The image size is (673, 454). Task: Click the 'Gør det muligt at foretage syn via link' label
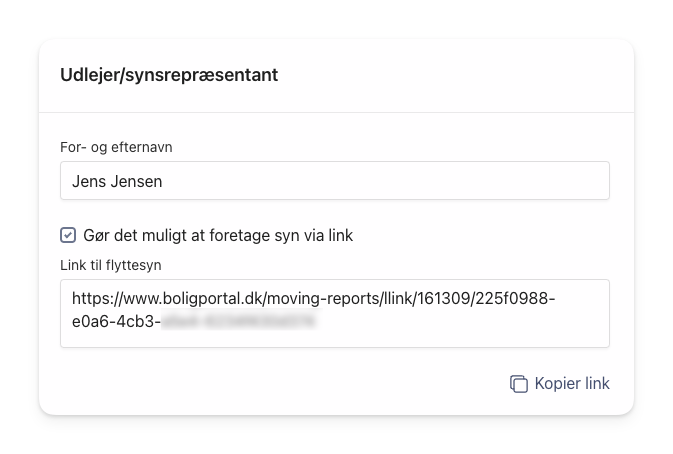coord(218,236)
